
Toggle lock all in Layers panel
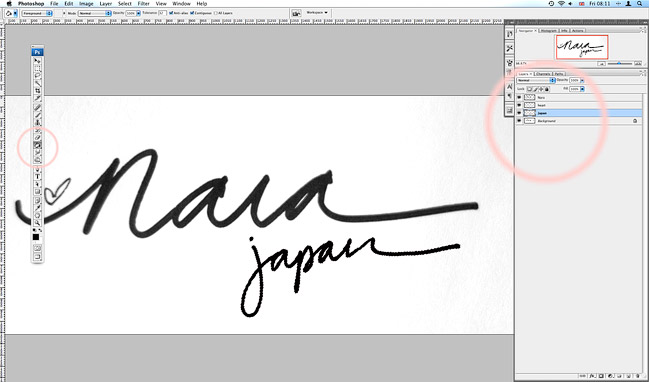547,89
